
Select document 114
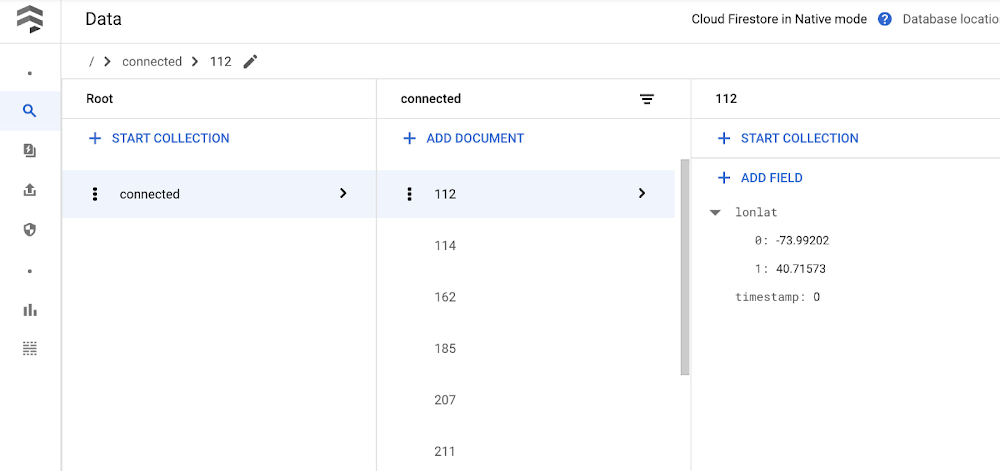pyautogui.click(x=445, y=246)
